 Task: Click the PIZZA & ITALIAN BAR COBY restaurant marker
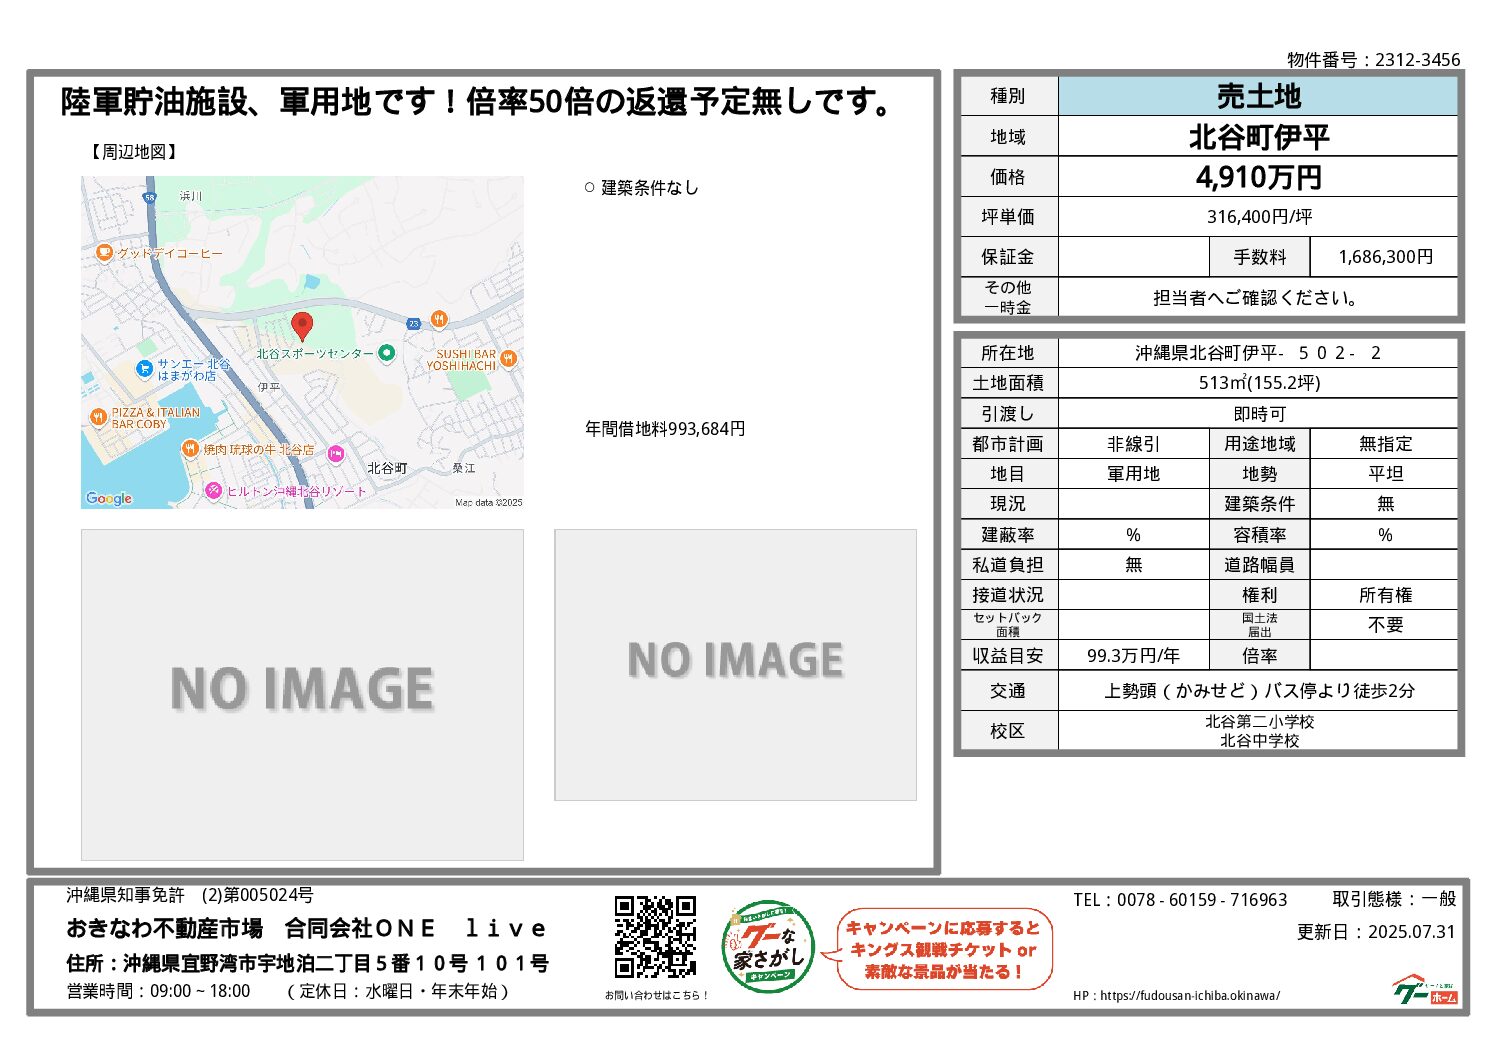98,417
